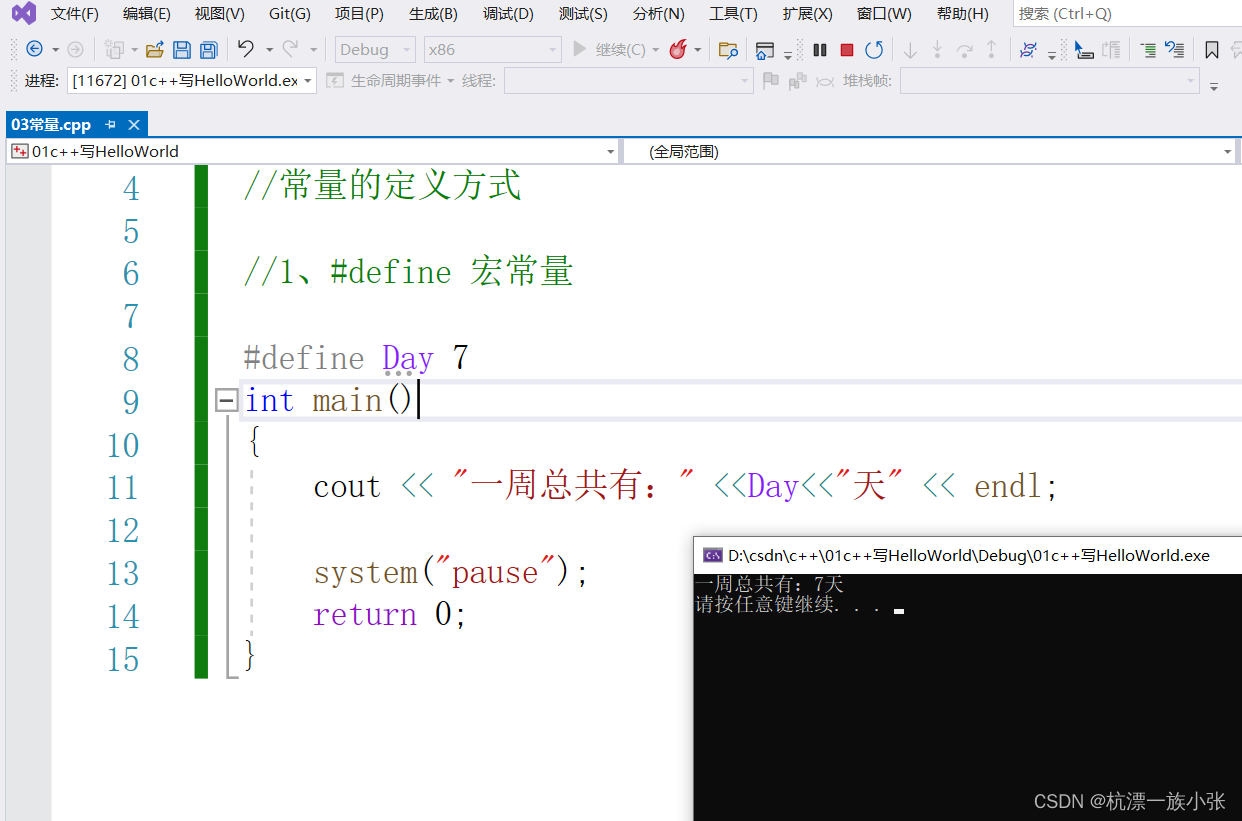Open the Debug configuration dropdown

click(375, 49)
